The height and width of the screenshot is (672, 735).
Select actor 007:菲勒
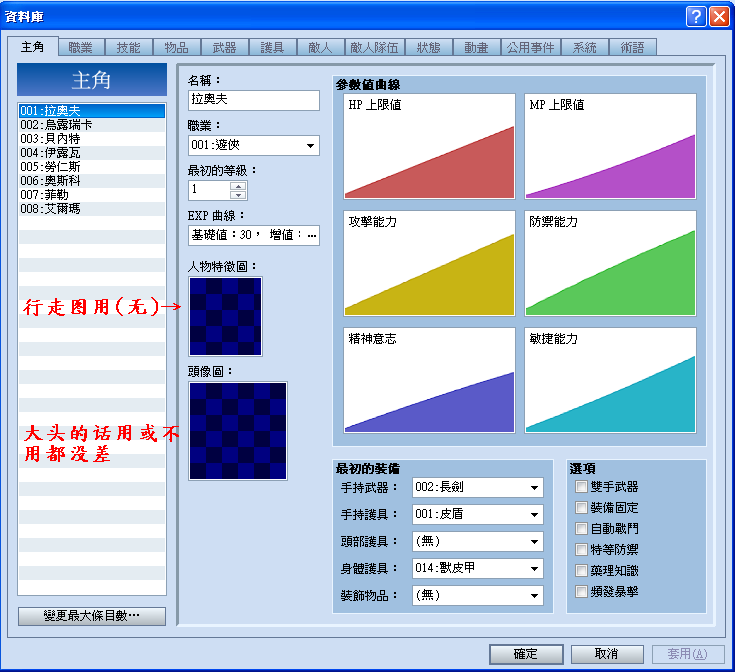pos(92,195)
